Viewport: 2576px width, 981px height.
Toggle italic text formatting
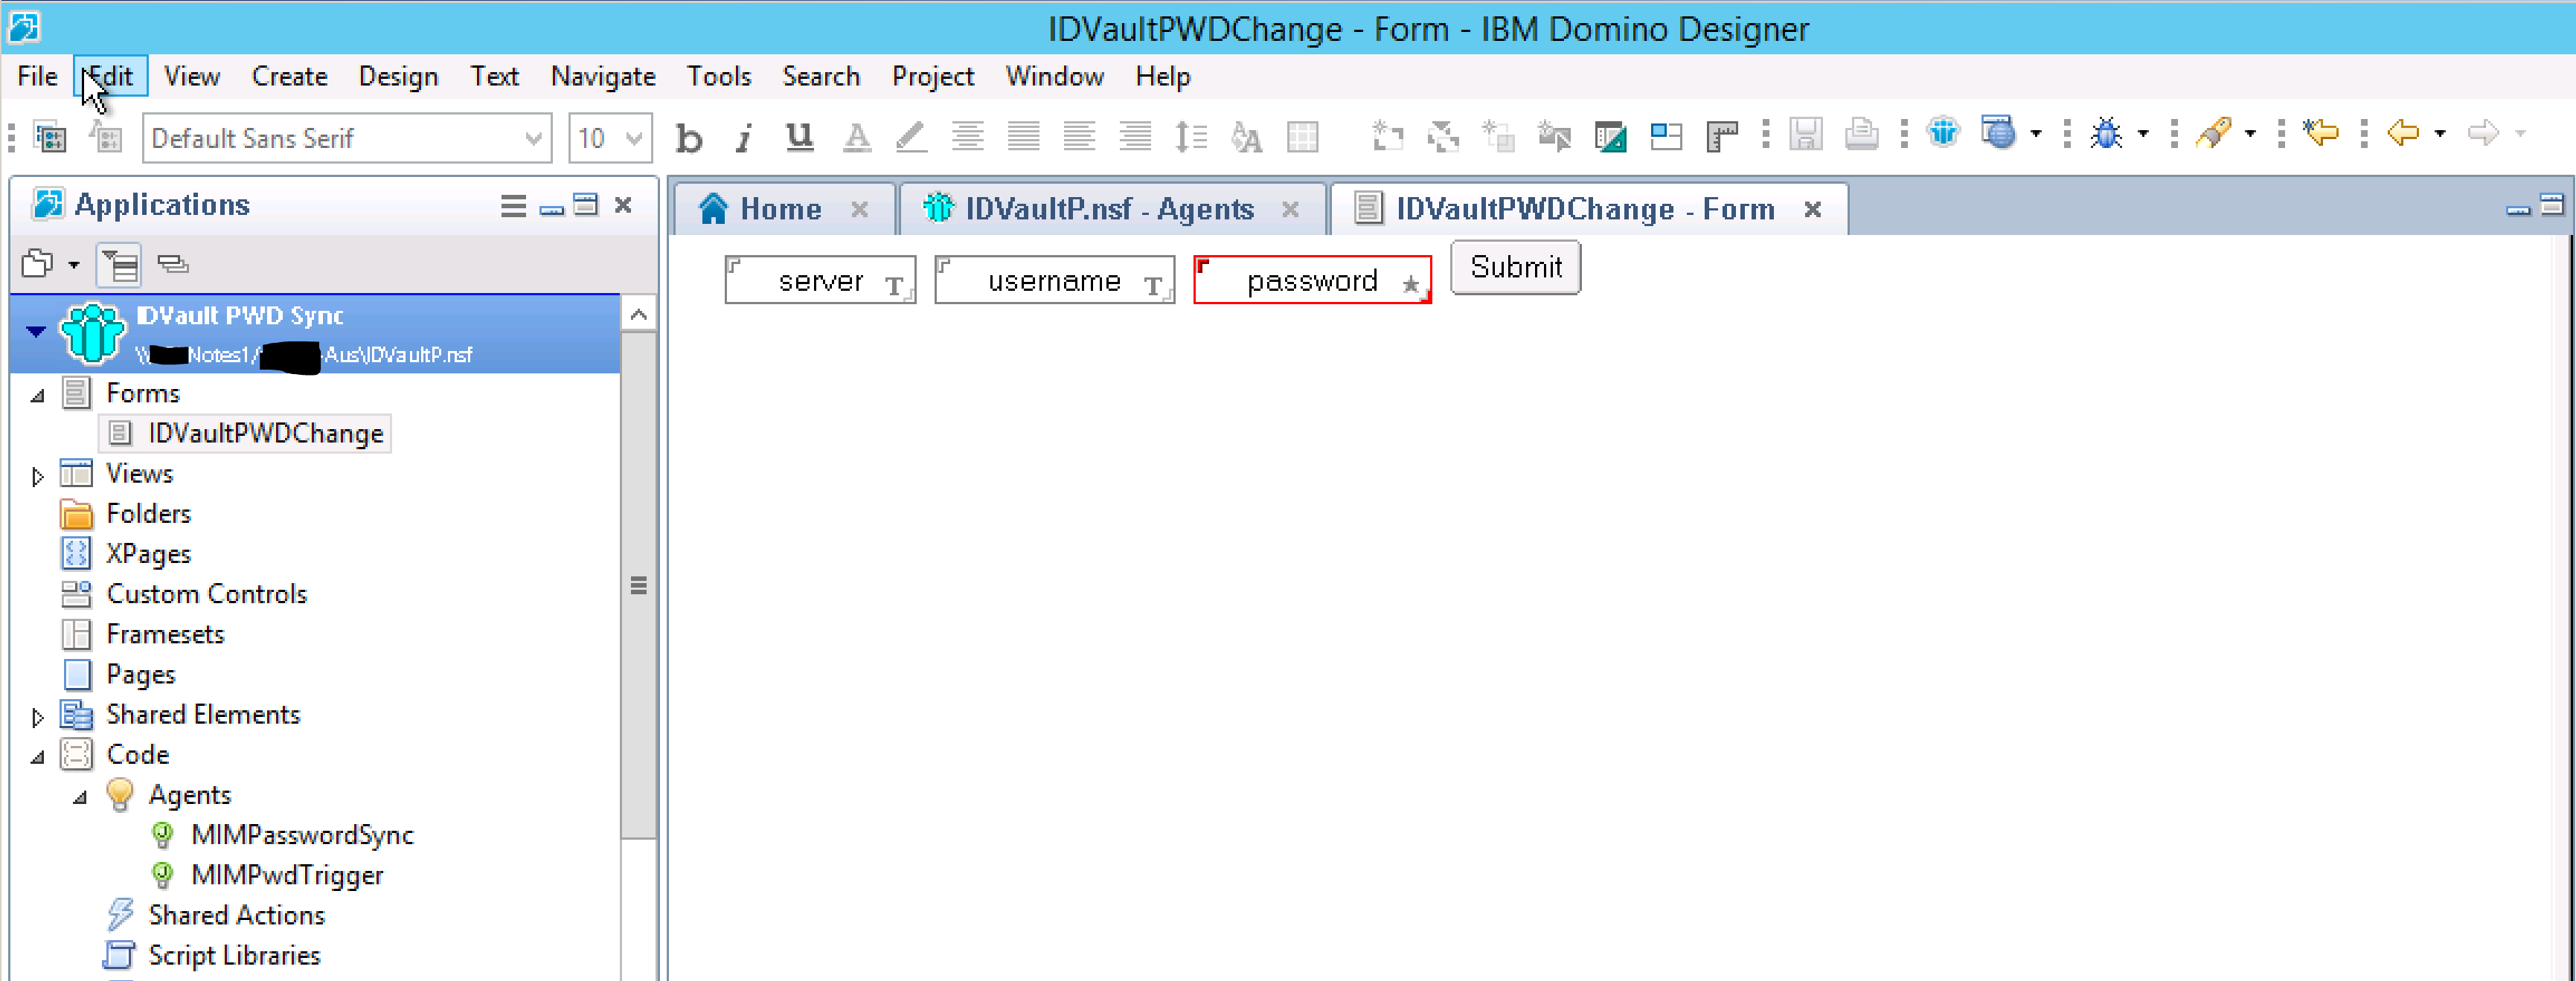(743, 138)
